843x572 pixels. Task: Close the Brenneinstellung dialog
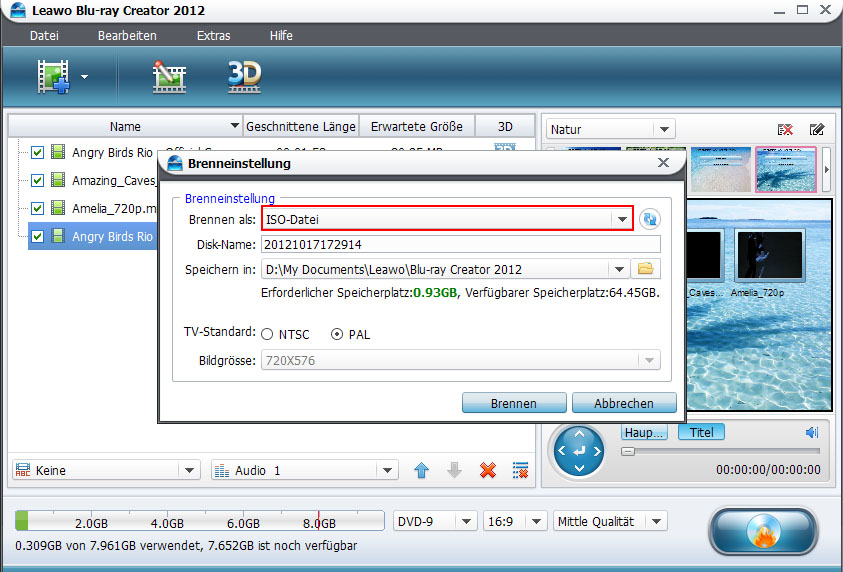pyautogui.click(x=663, y=163)
